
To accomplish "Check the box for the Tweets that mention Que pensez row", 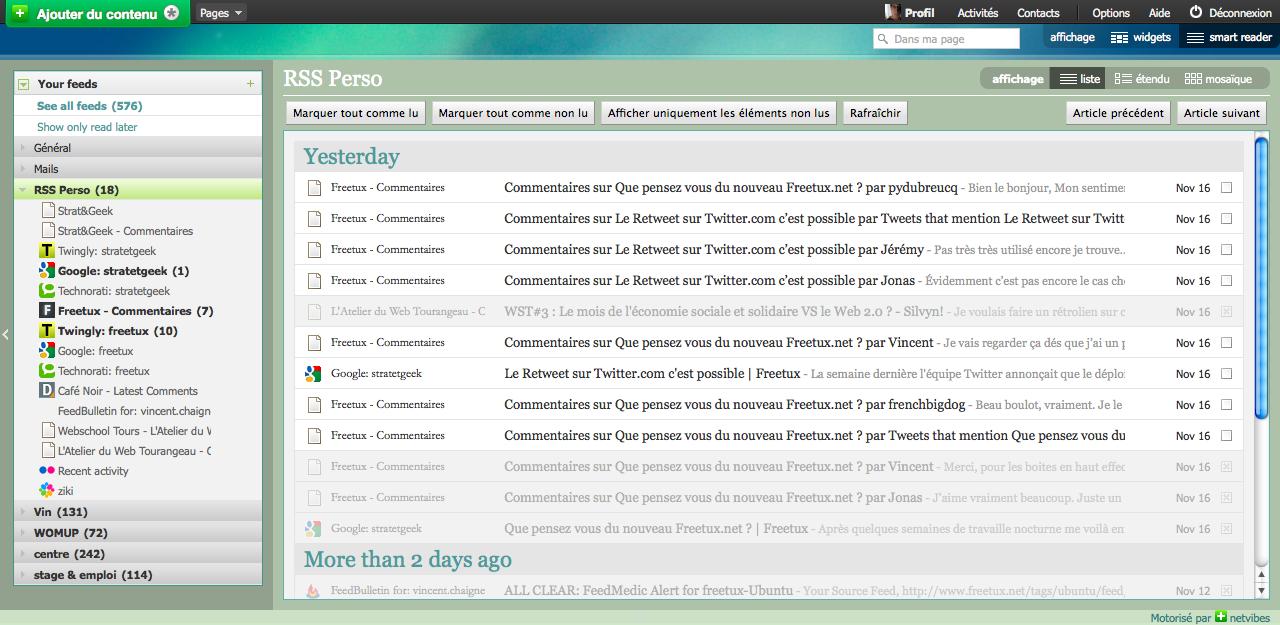I will 1226,436.
